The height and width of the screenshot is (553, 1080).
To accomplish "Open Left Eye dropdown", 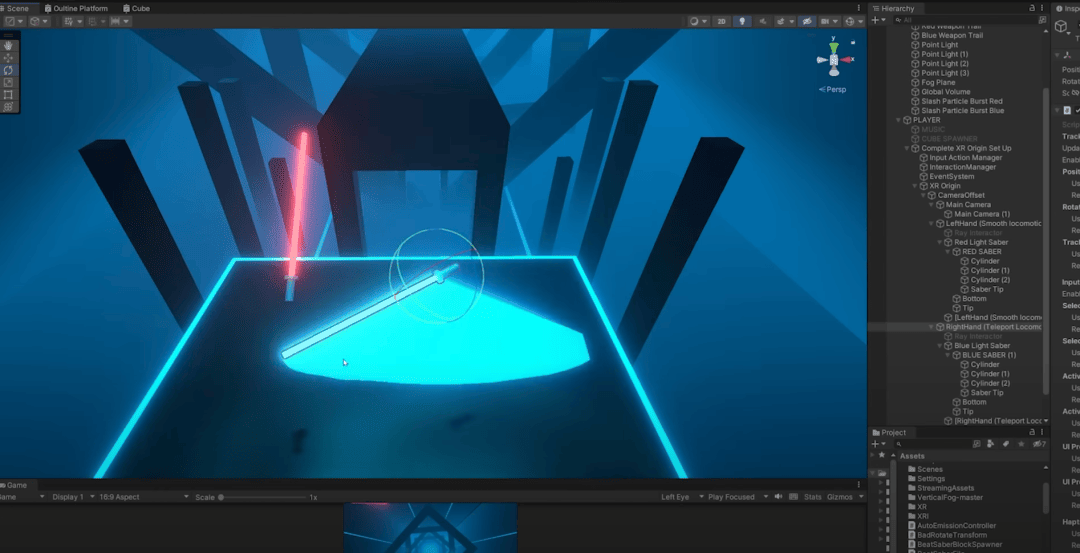I will [682, 497].
